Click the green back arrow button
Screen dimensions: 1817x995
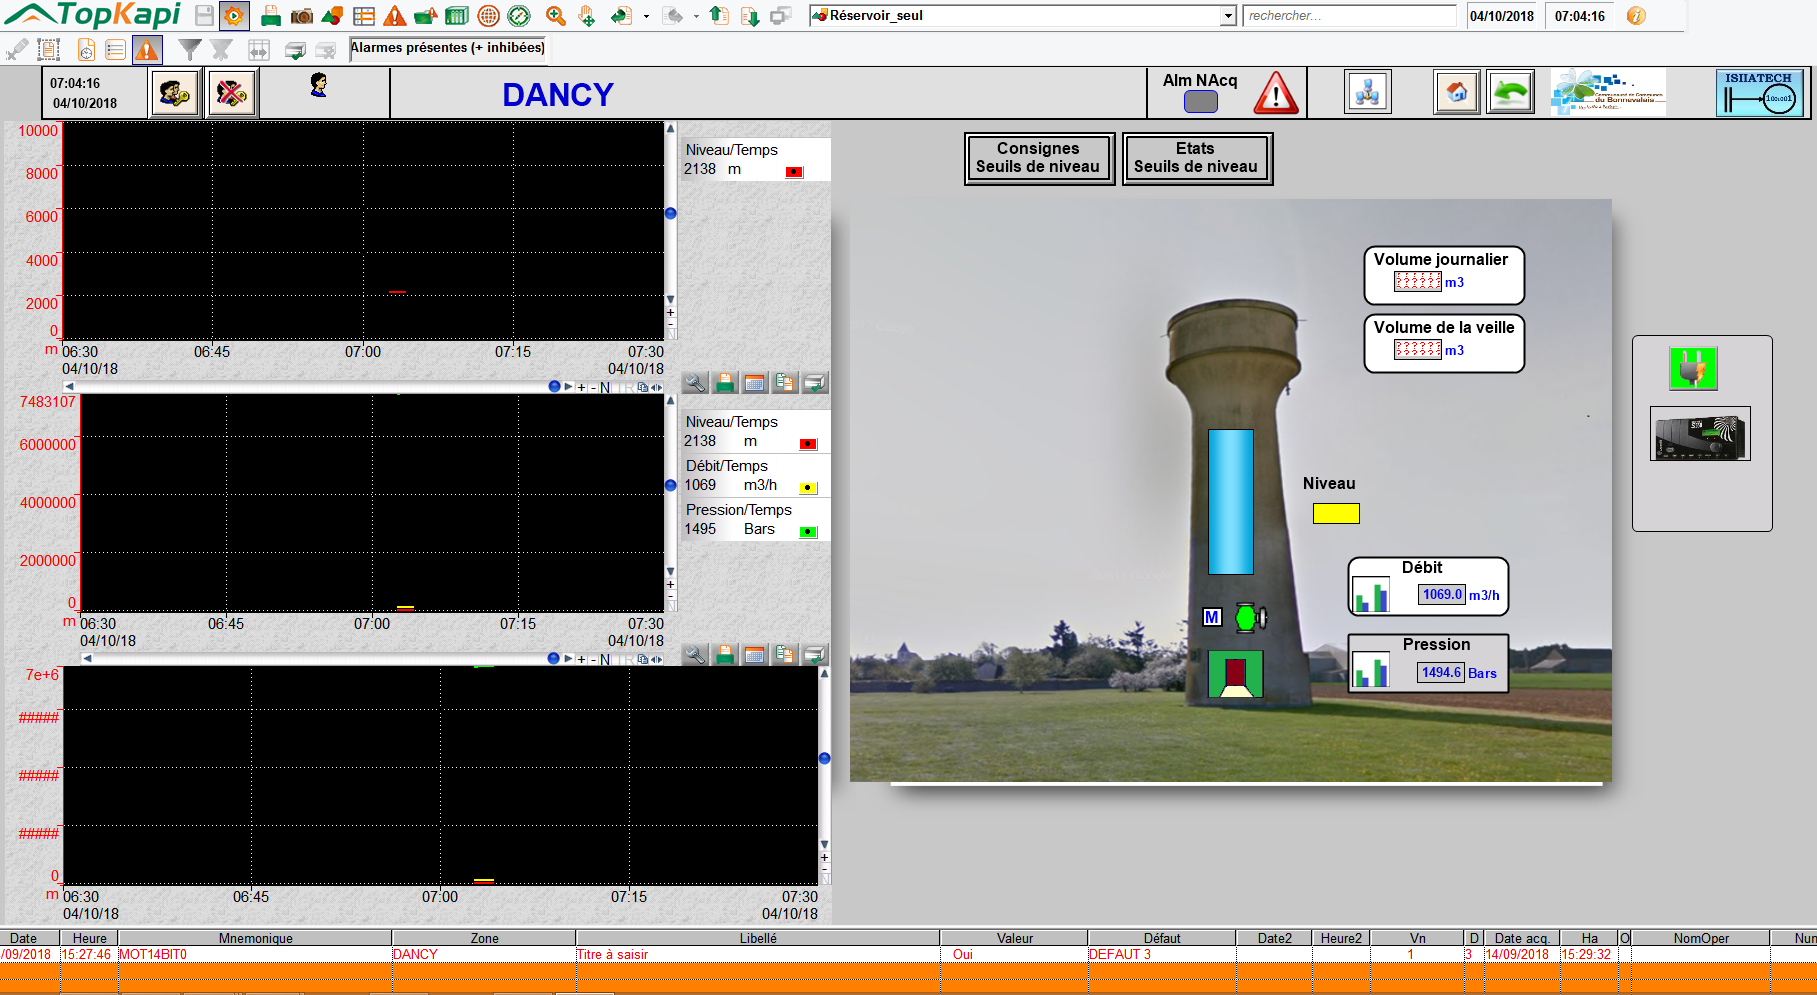[x=1510, y=93]
